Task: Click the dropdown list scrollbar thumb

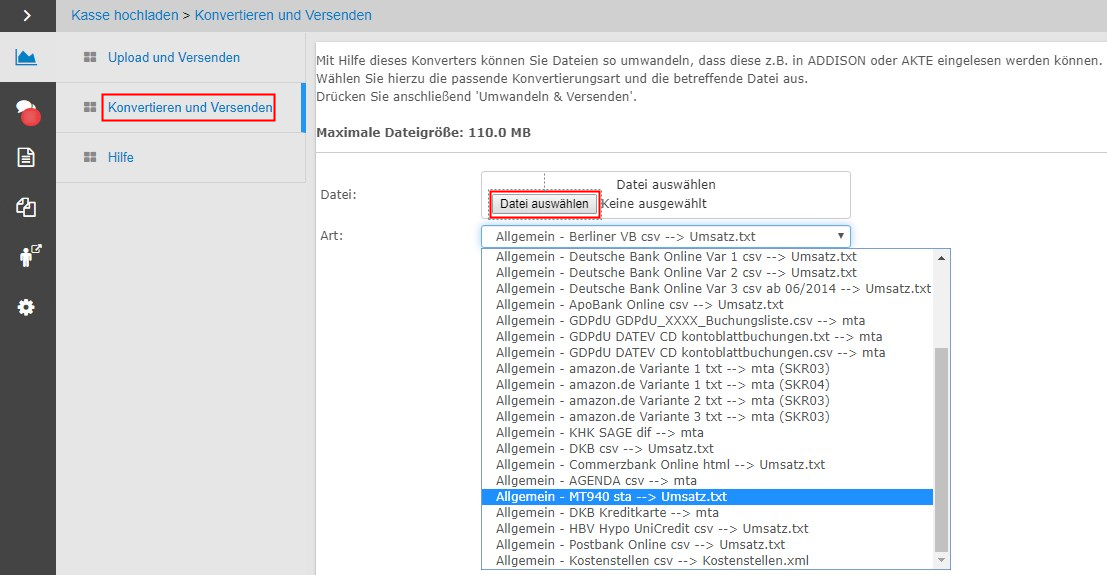Action: coord(941,449)
